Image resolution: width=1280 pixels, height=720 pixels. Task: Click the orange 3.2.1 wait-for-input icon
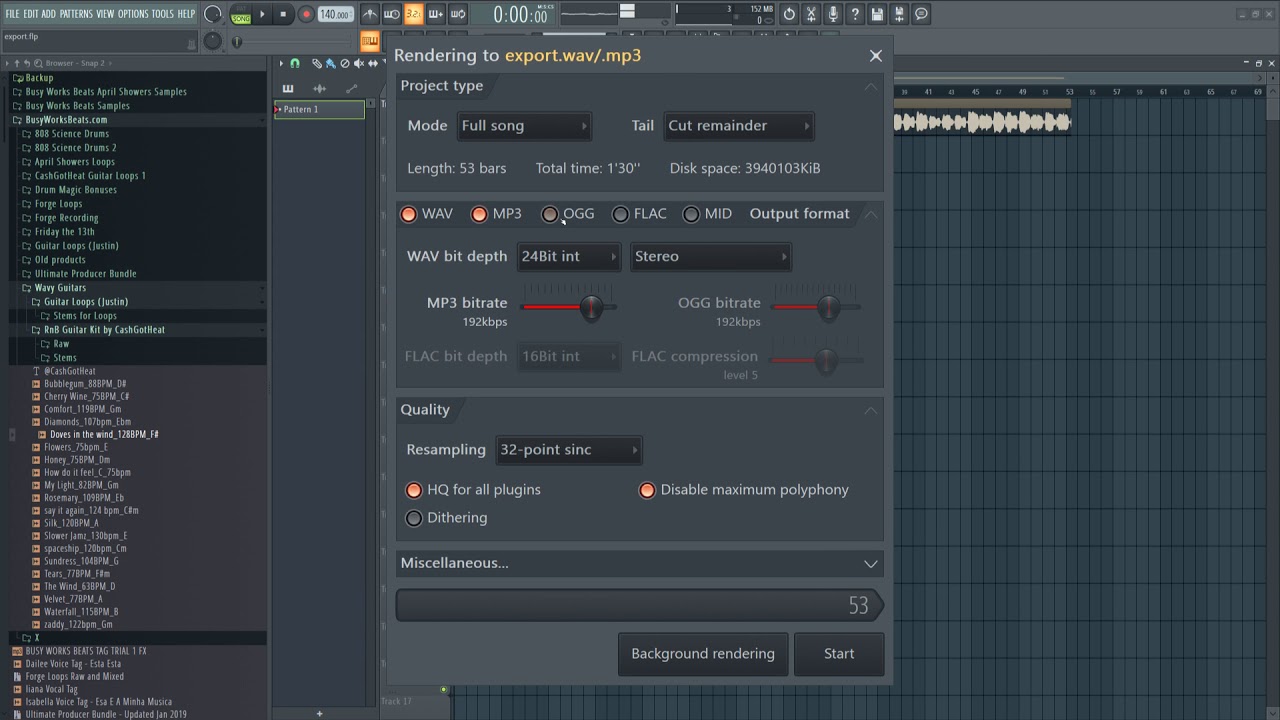coord(414,14)
